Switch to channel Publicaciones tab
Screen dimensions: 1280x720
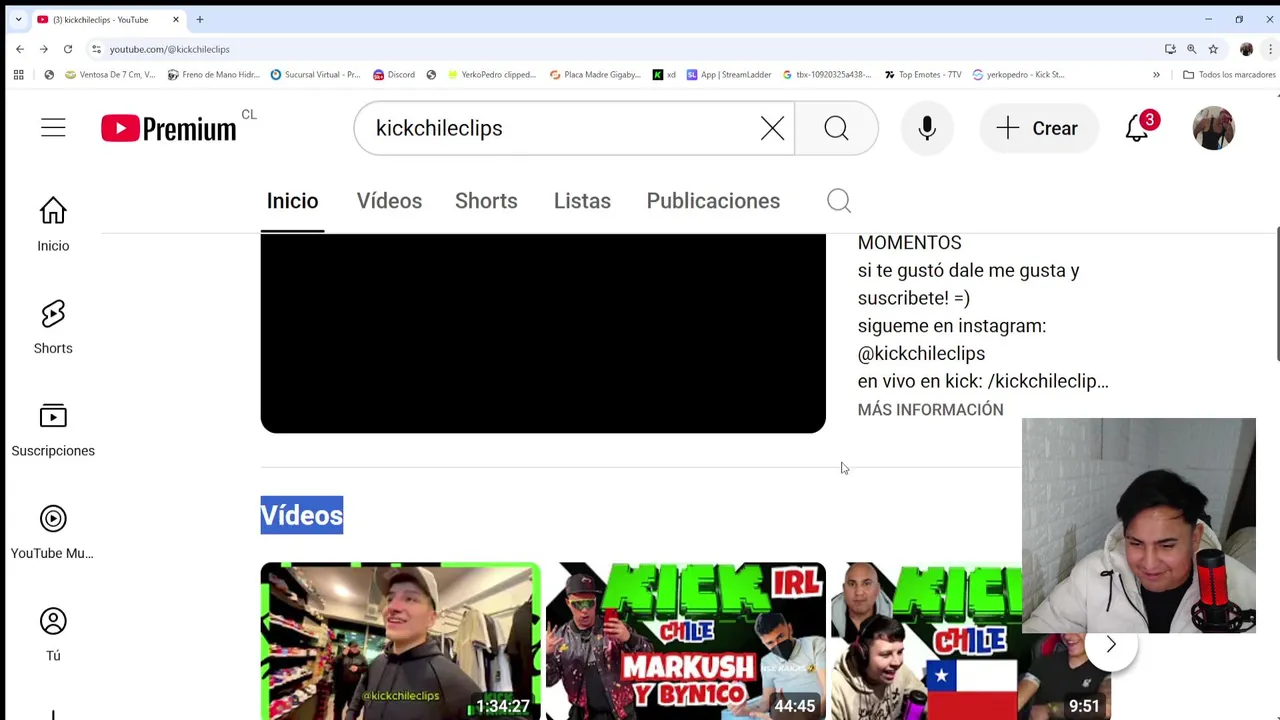(x=713, y=201)
